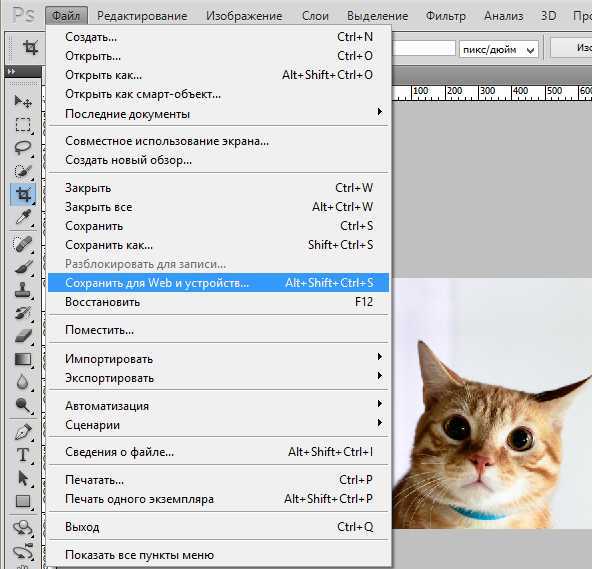
Task: Select the Pen tool
Action: pyautogui.click(x=23, y=432)
